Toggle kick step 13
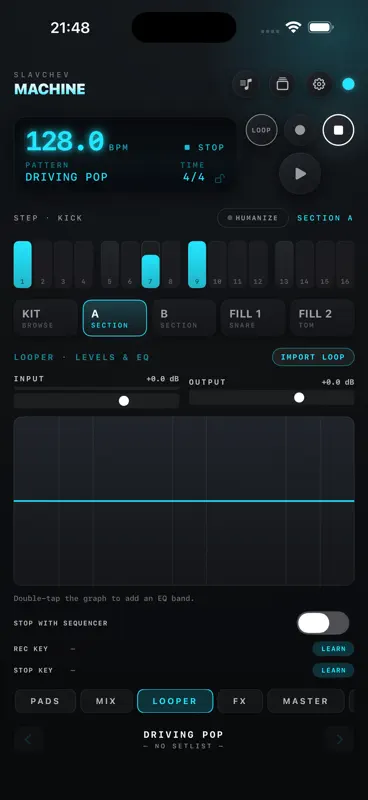Screen dimensions: 368x800 284,264
